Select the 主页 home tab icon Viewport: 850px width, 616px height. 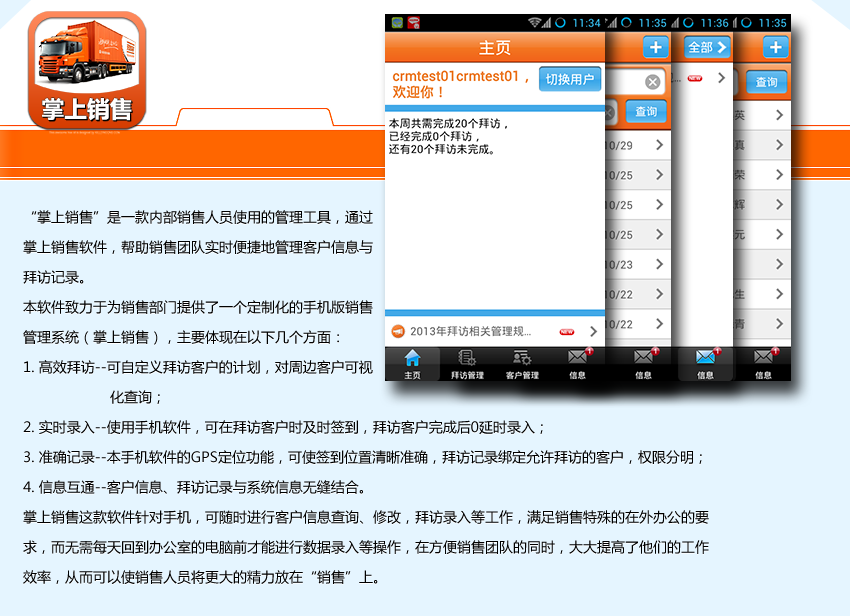(413, 364)
